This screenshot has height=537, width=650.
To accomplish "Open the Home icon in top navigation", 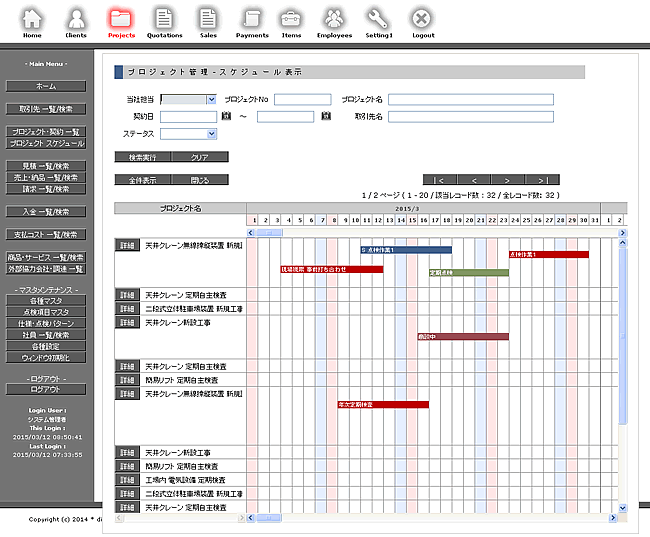I will pos(32,19).
